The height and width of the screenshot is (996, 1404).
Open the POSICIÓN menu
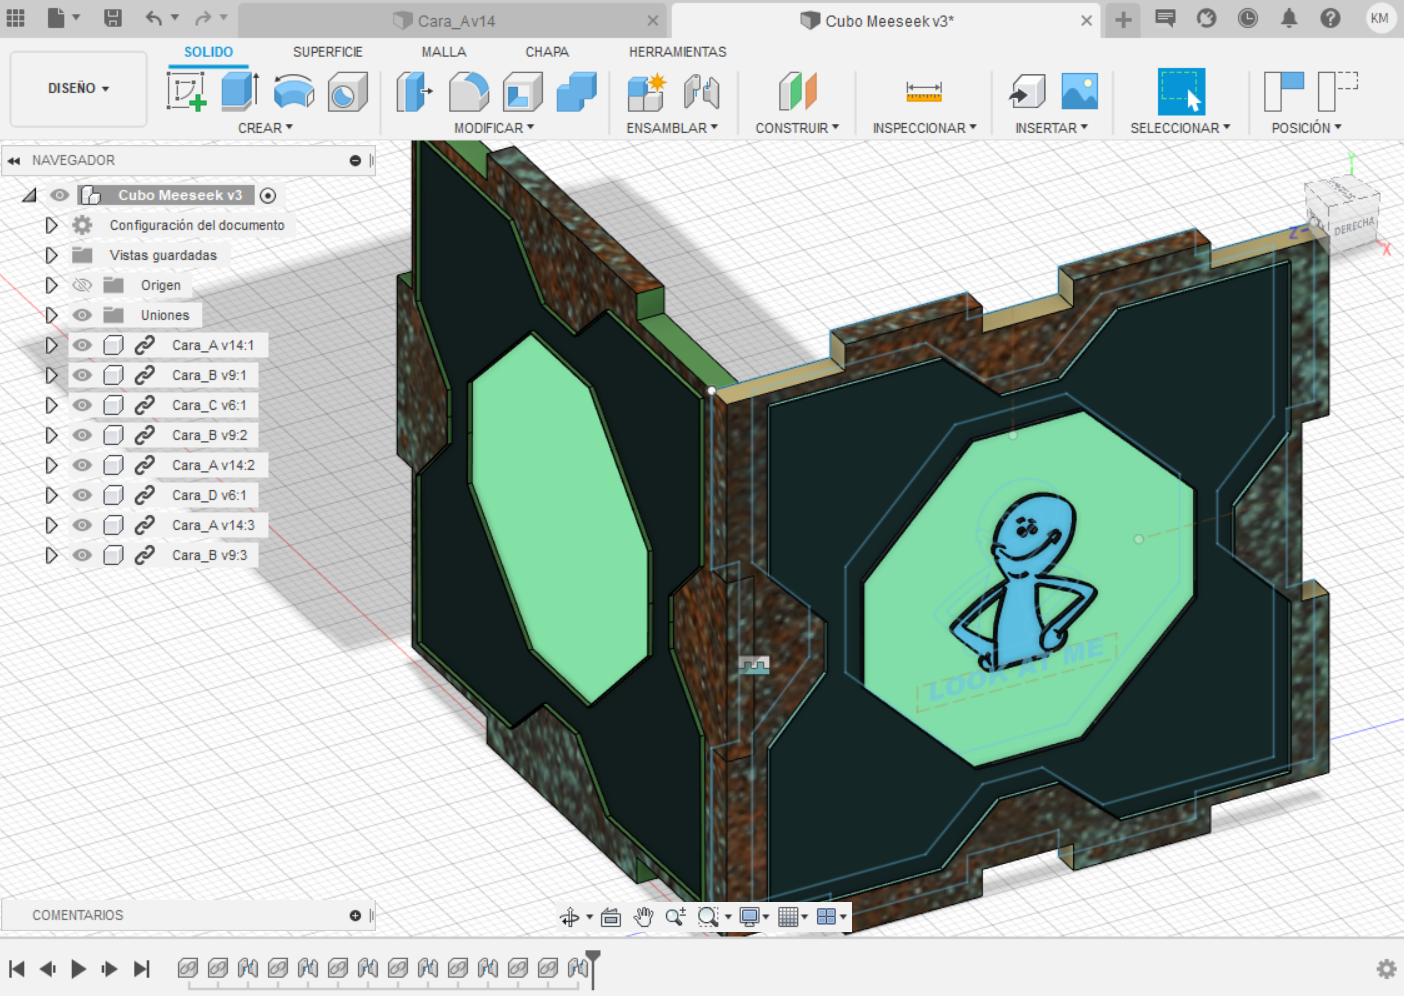point(1306,128)
